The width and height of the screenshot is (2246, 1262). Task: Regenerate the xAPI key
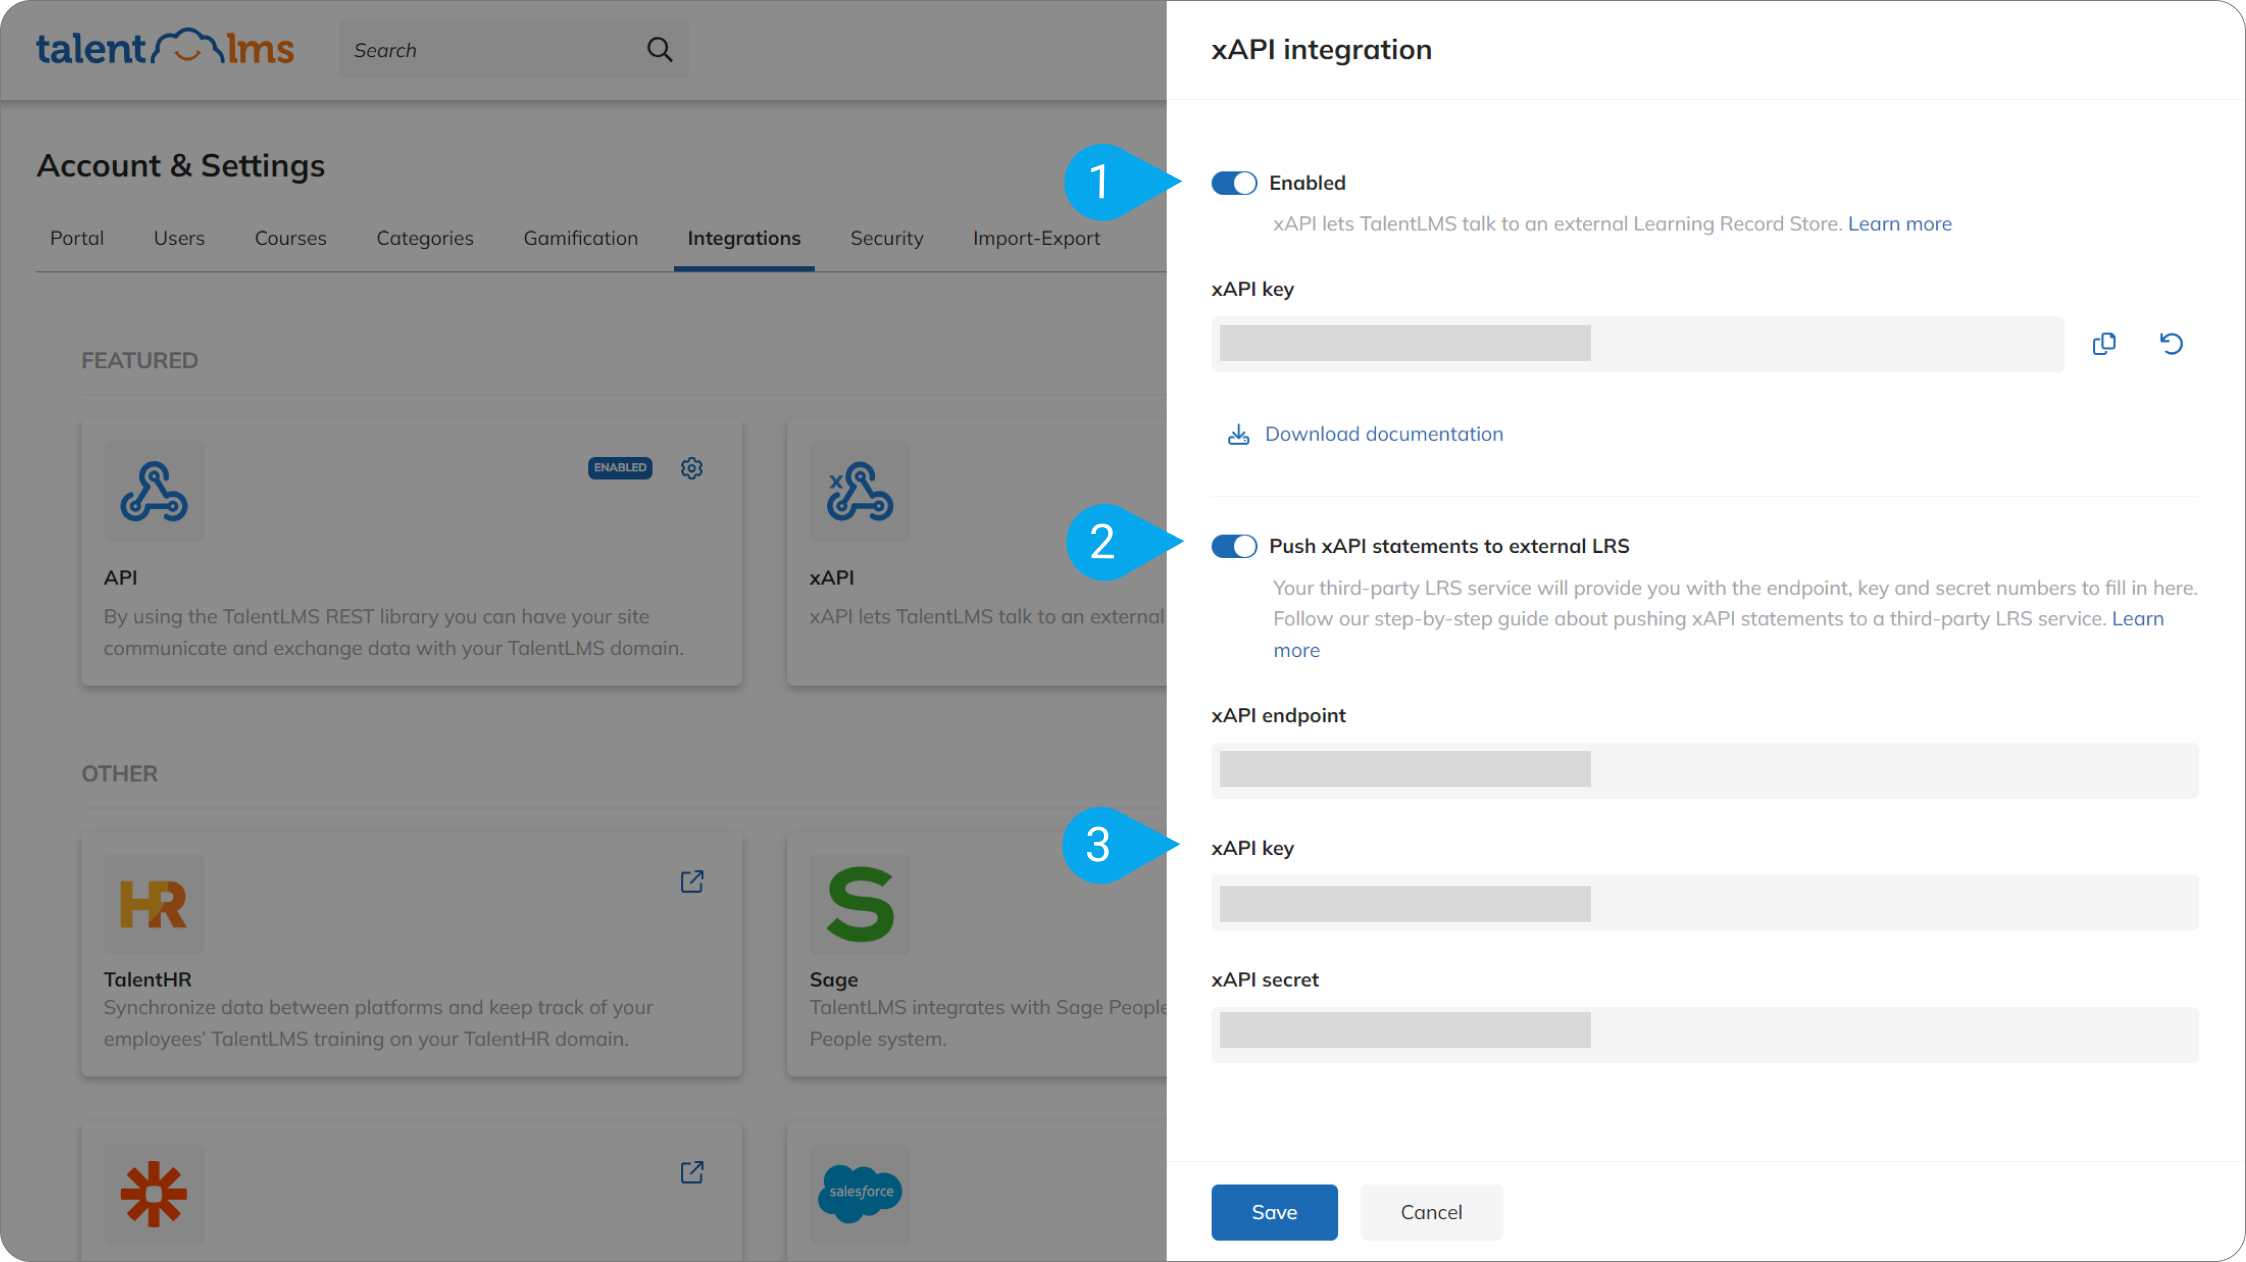pyautogui.click(x=2171, y=344)
